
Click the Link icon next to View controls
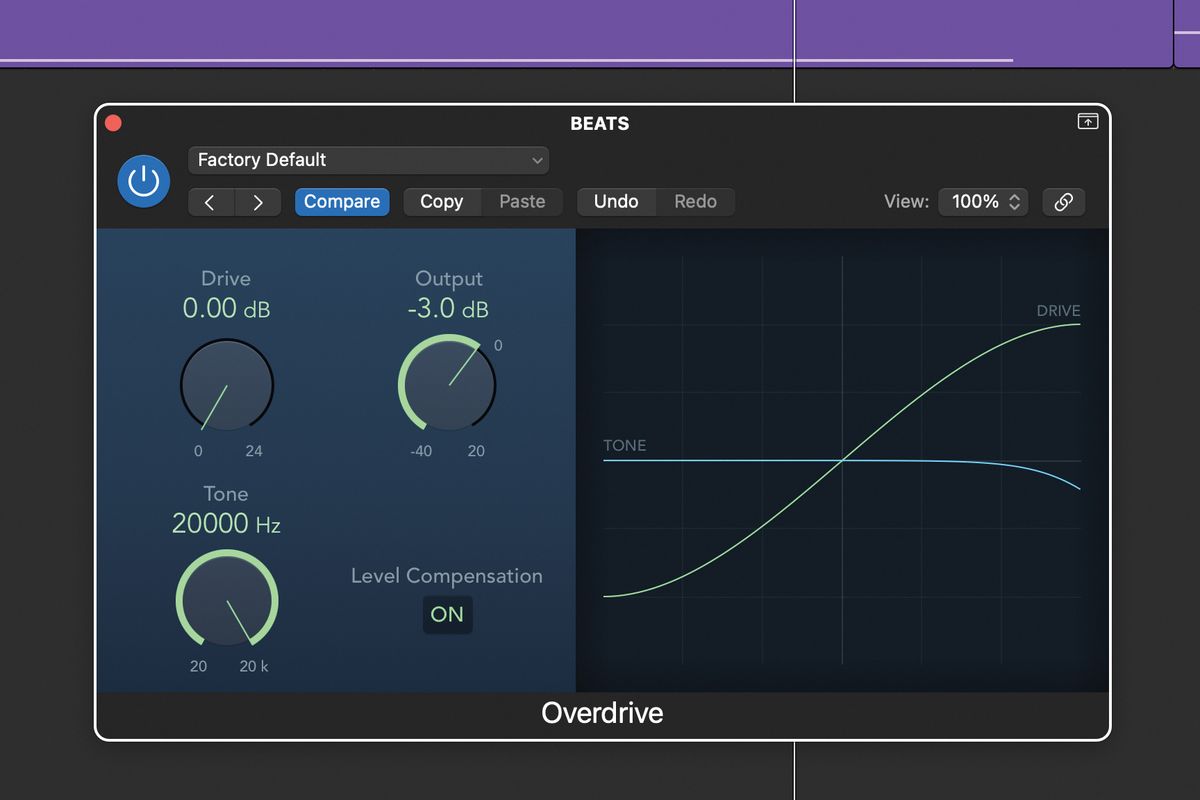[x=1063, y=201]
